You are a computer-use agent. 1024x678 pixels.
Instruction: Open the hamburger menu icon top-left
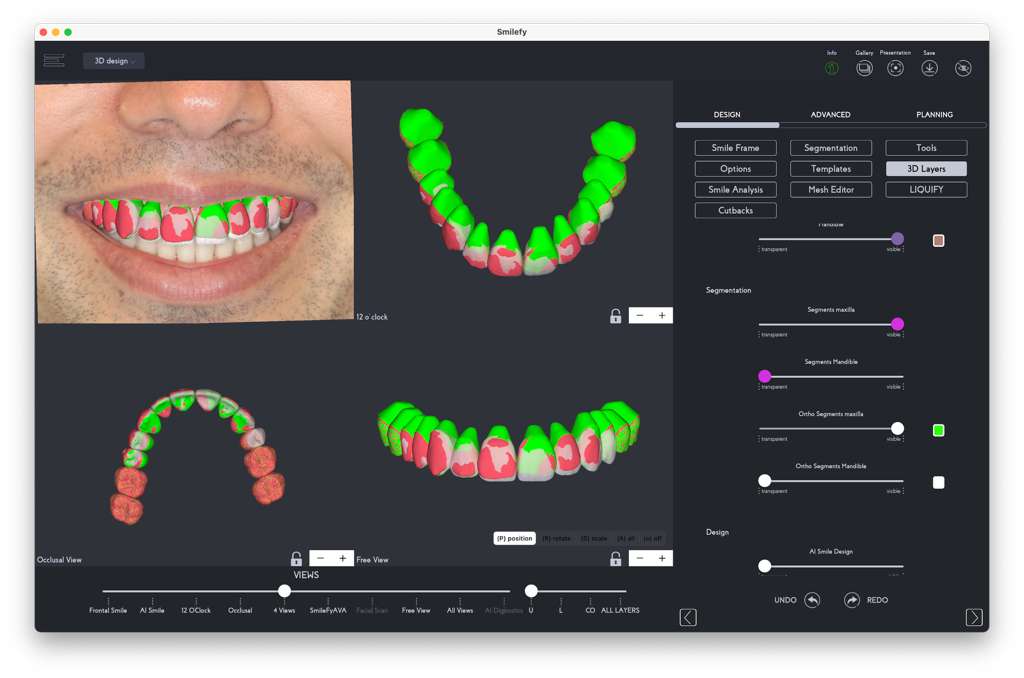(54, 61)
